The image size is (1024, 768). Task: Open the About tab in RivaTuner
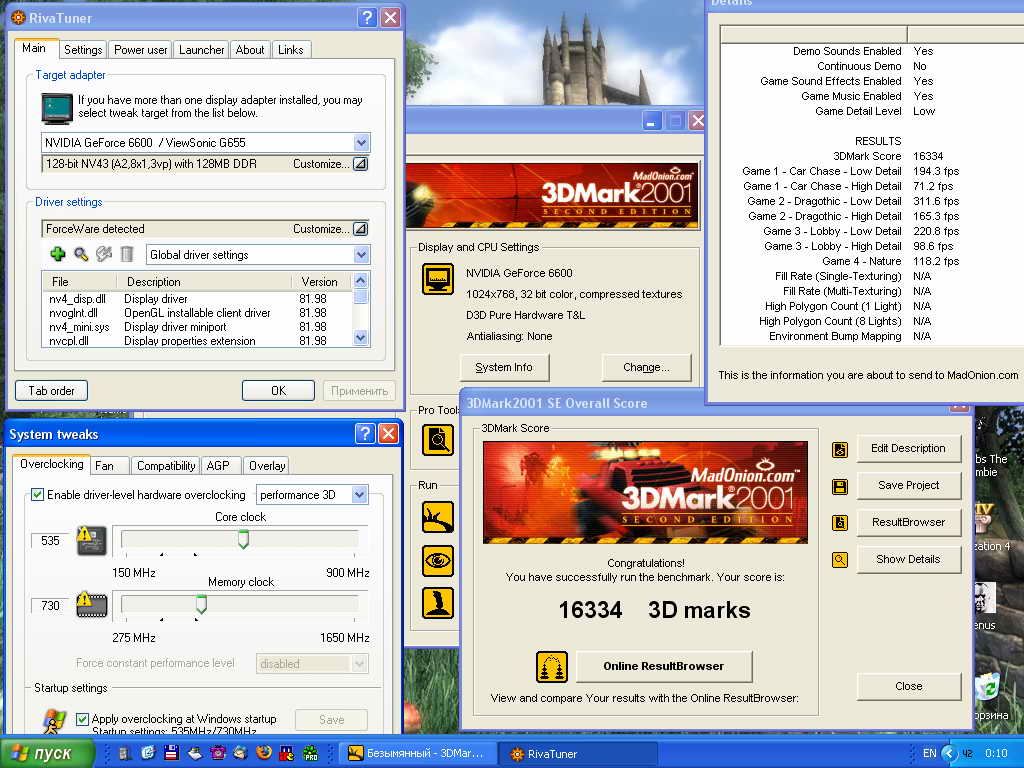(249, 50)
